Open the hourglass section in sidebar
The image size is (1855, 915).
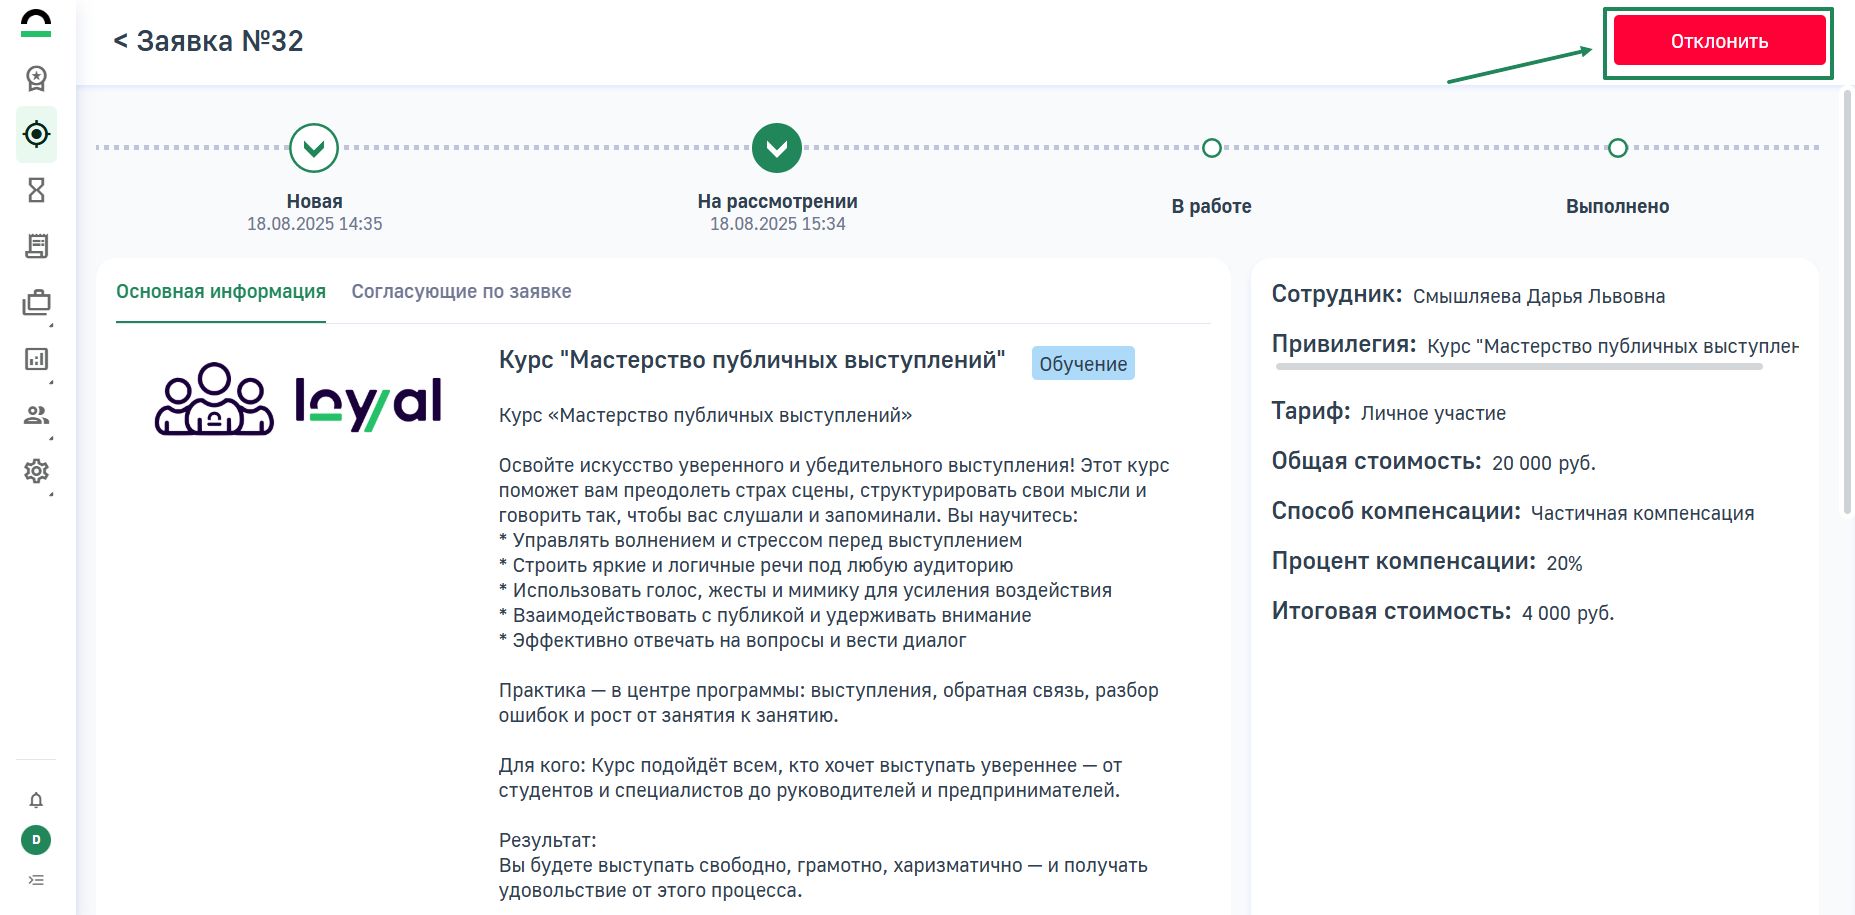coord(36,190)
